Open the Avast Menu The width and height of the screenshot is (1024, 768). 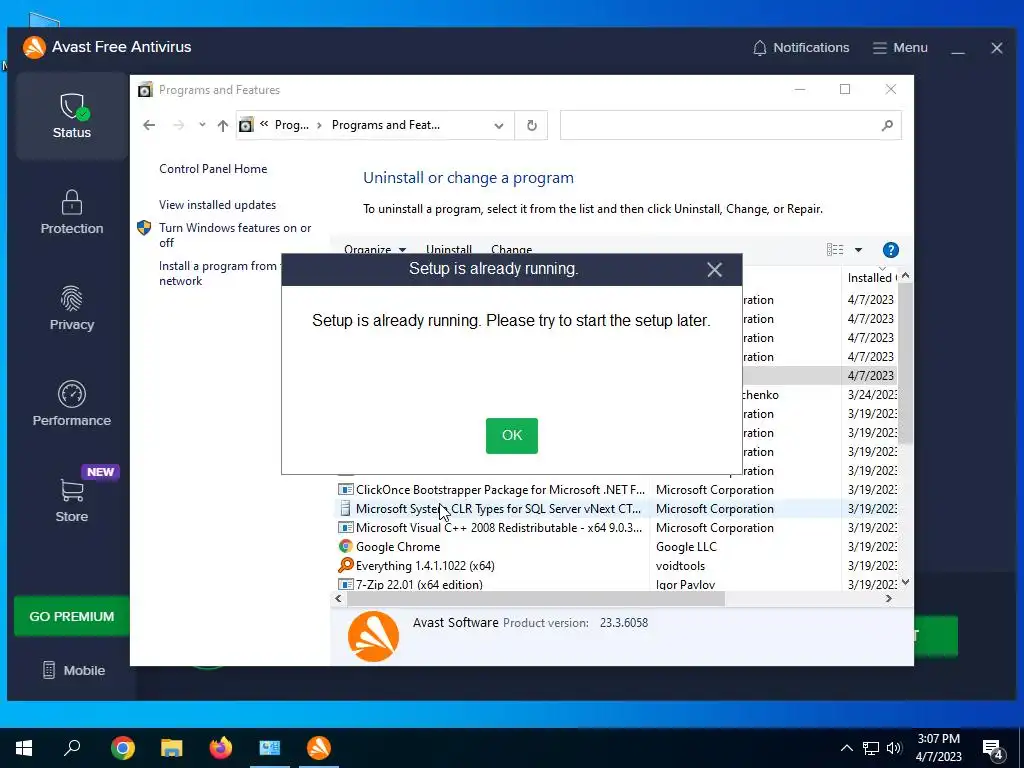[900, 48]
